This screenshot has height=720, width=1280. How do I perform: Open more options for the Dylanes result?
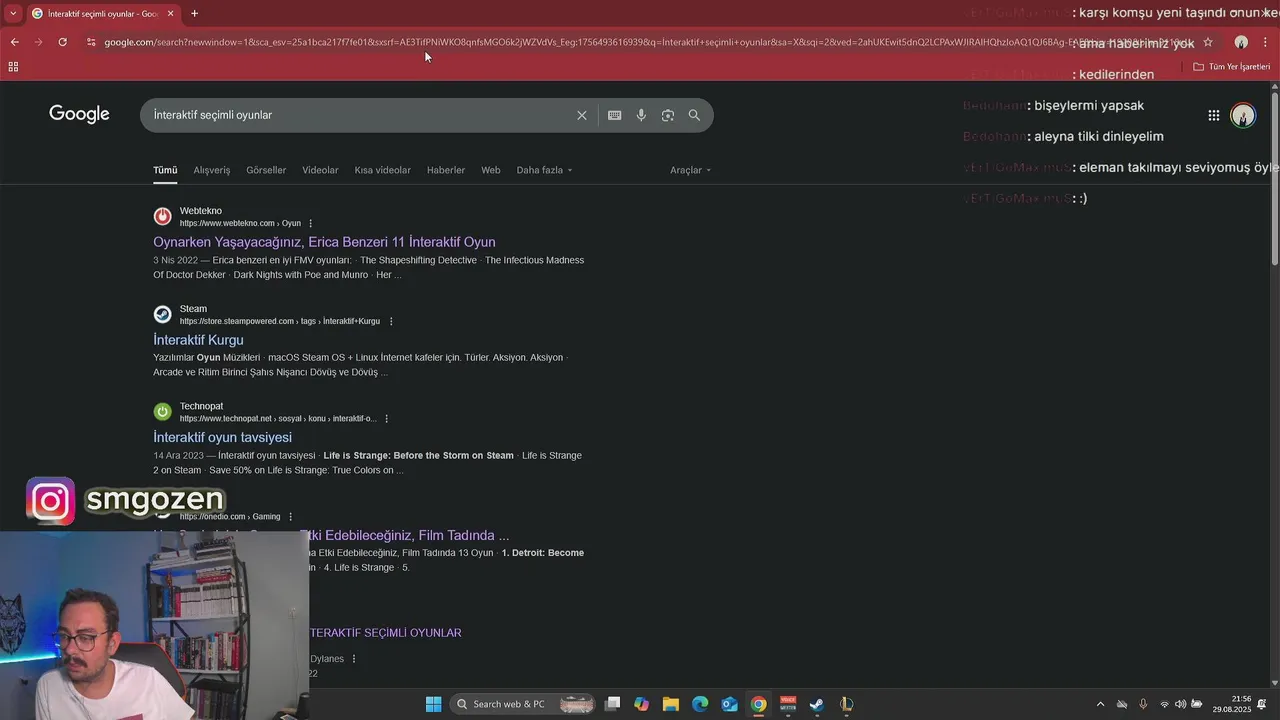354,659
